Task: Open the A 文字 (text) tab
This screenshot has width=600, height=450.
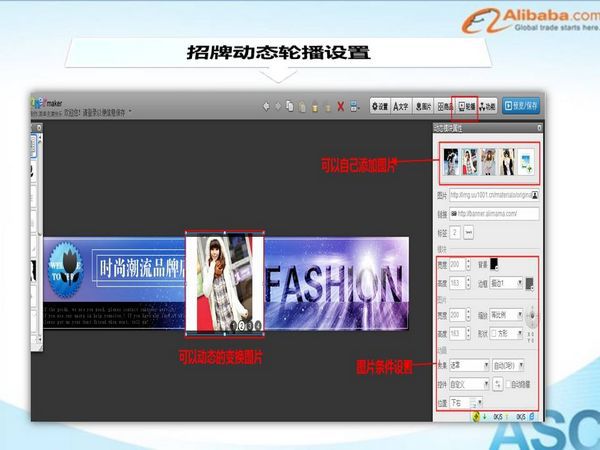Action: pos(401,106)
